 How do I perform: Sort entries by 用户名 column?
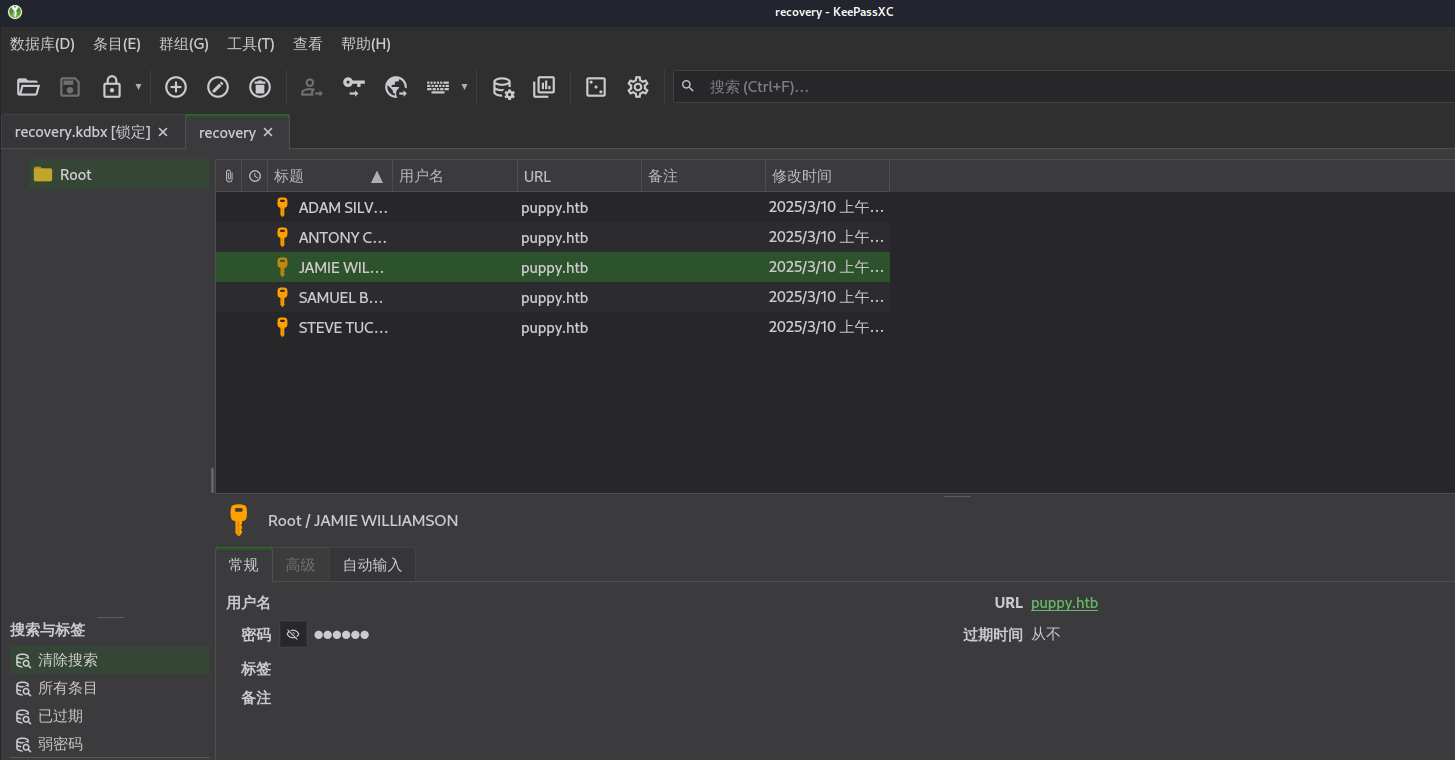point(455,176)
